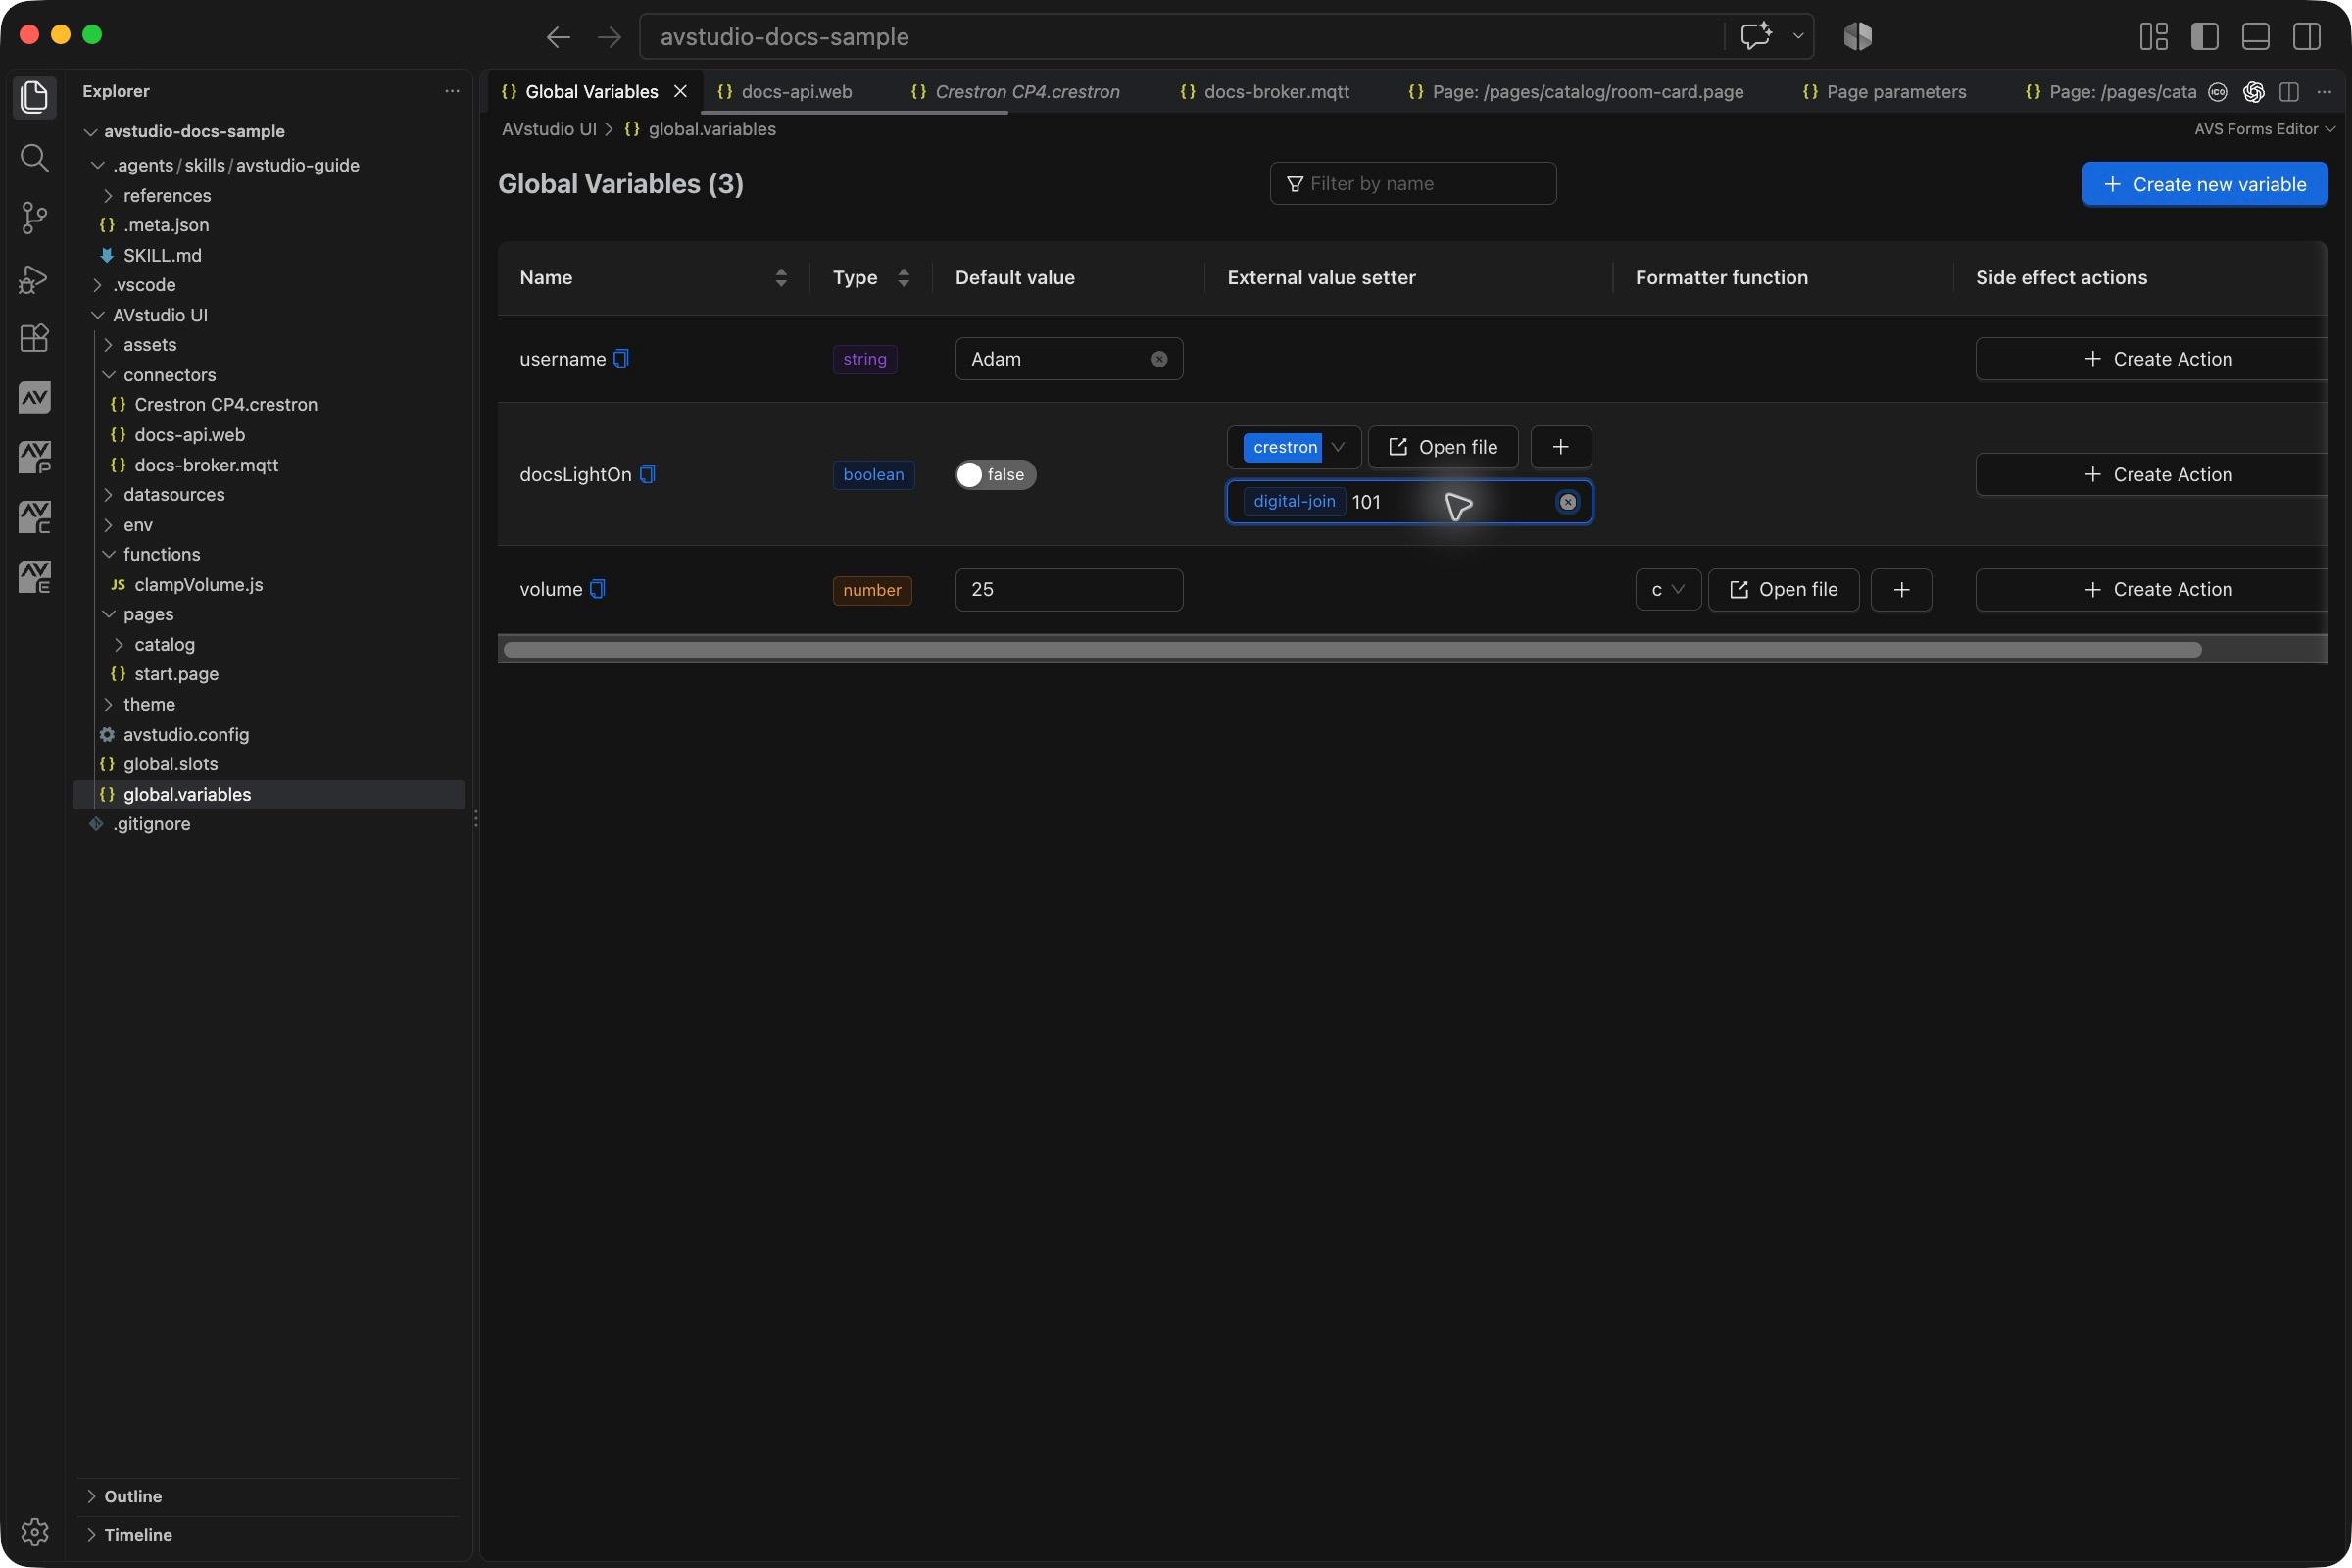Open the chat sparkle icon in title bar
The width and height of the screenshot is (2352, 1568).
[1756, 36]
